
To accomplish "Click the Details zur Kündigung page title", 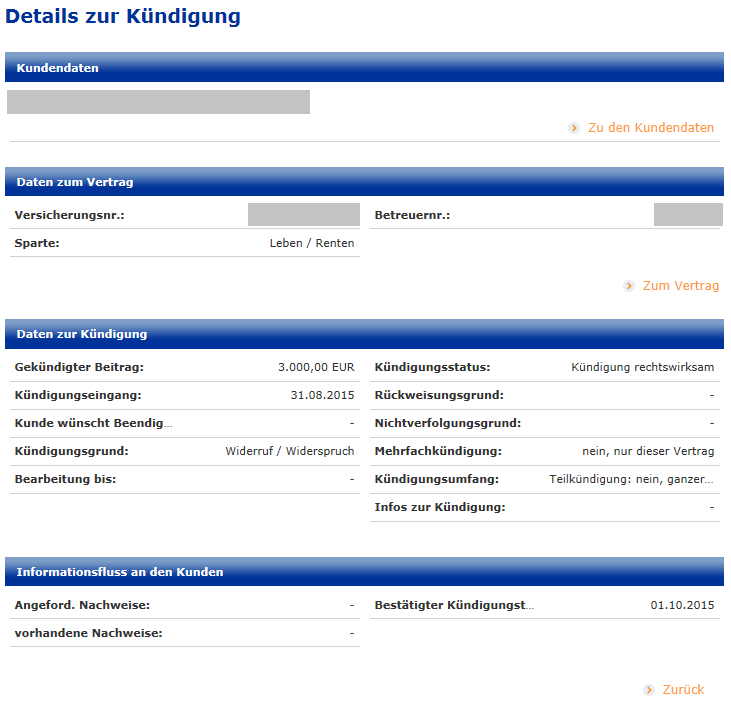I will coord(123,17).
